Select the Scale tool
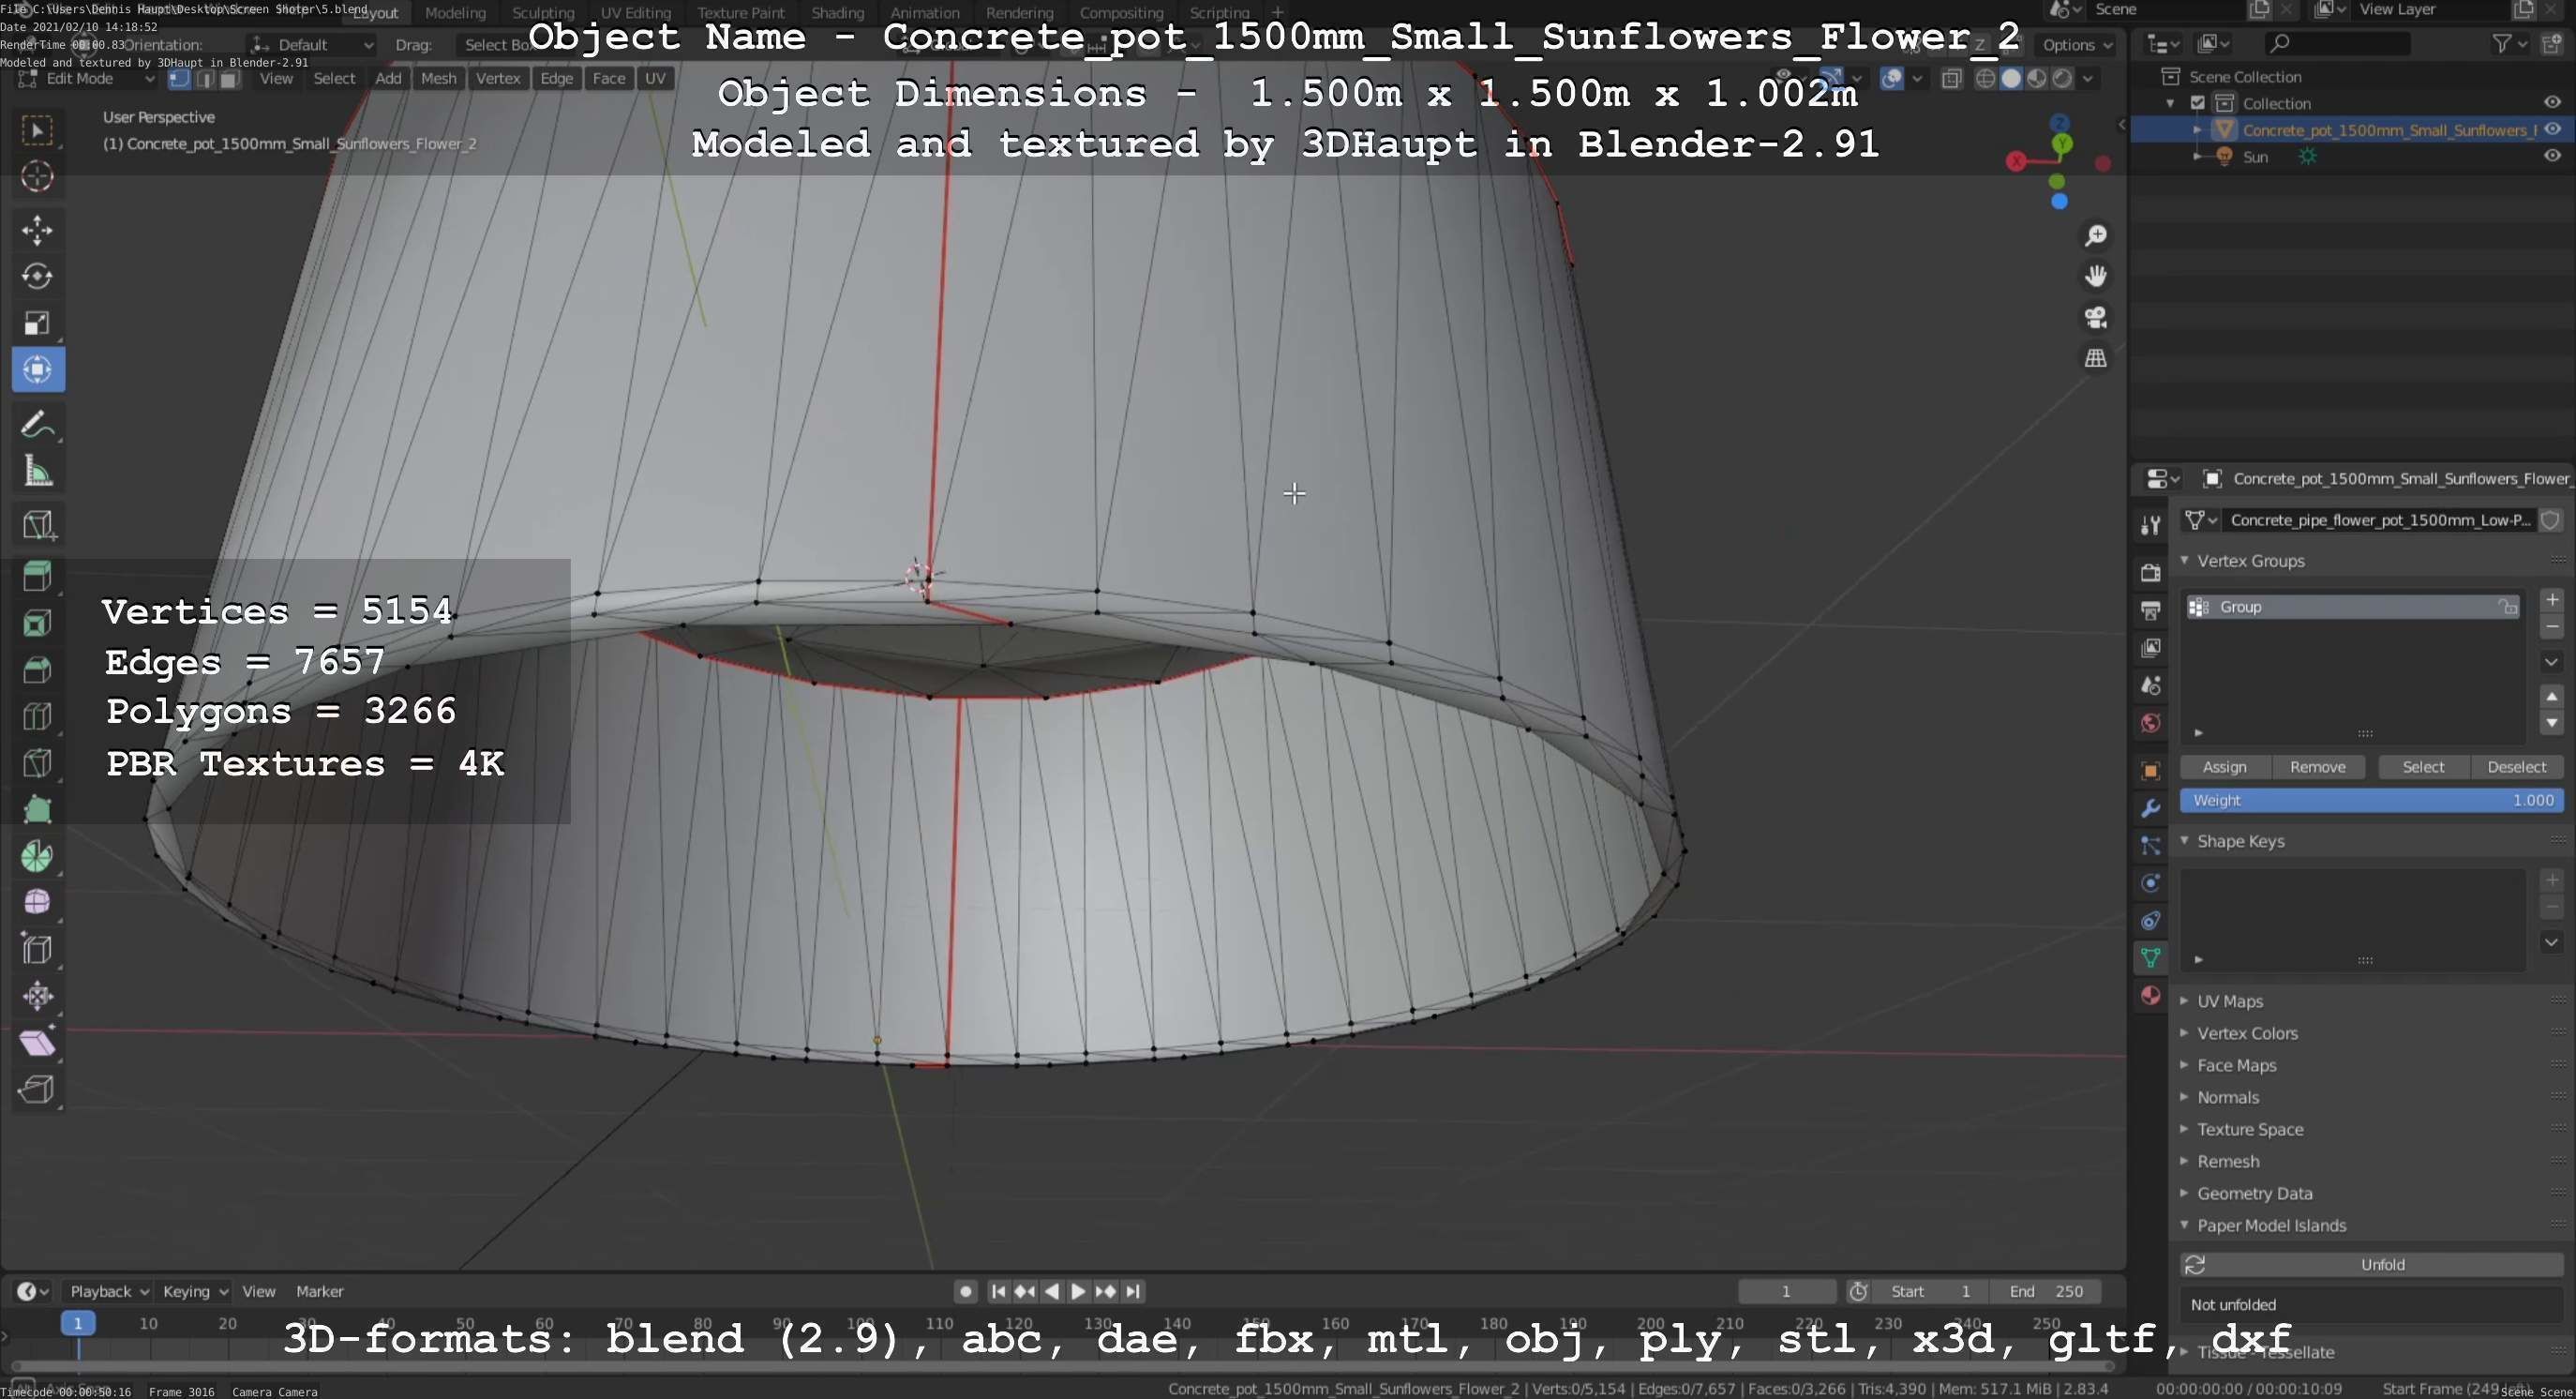 [x=38, y=323]
